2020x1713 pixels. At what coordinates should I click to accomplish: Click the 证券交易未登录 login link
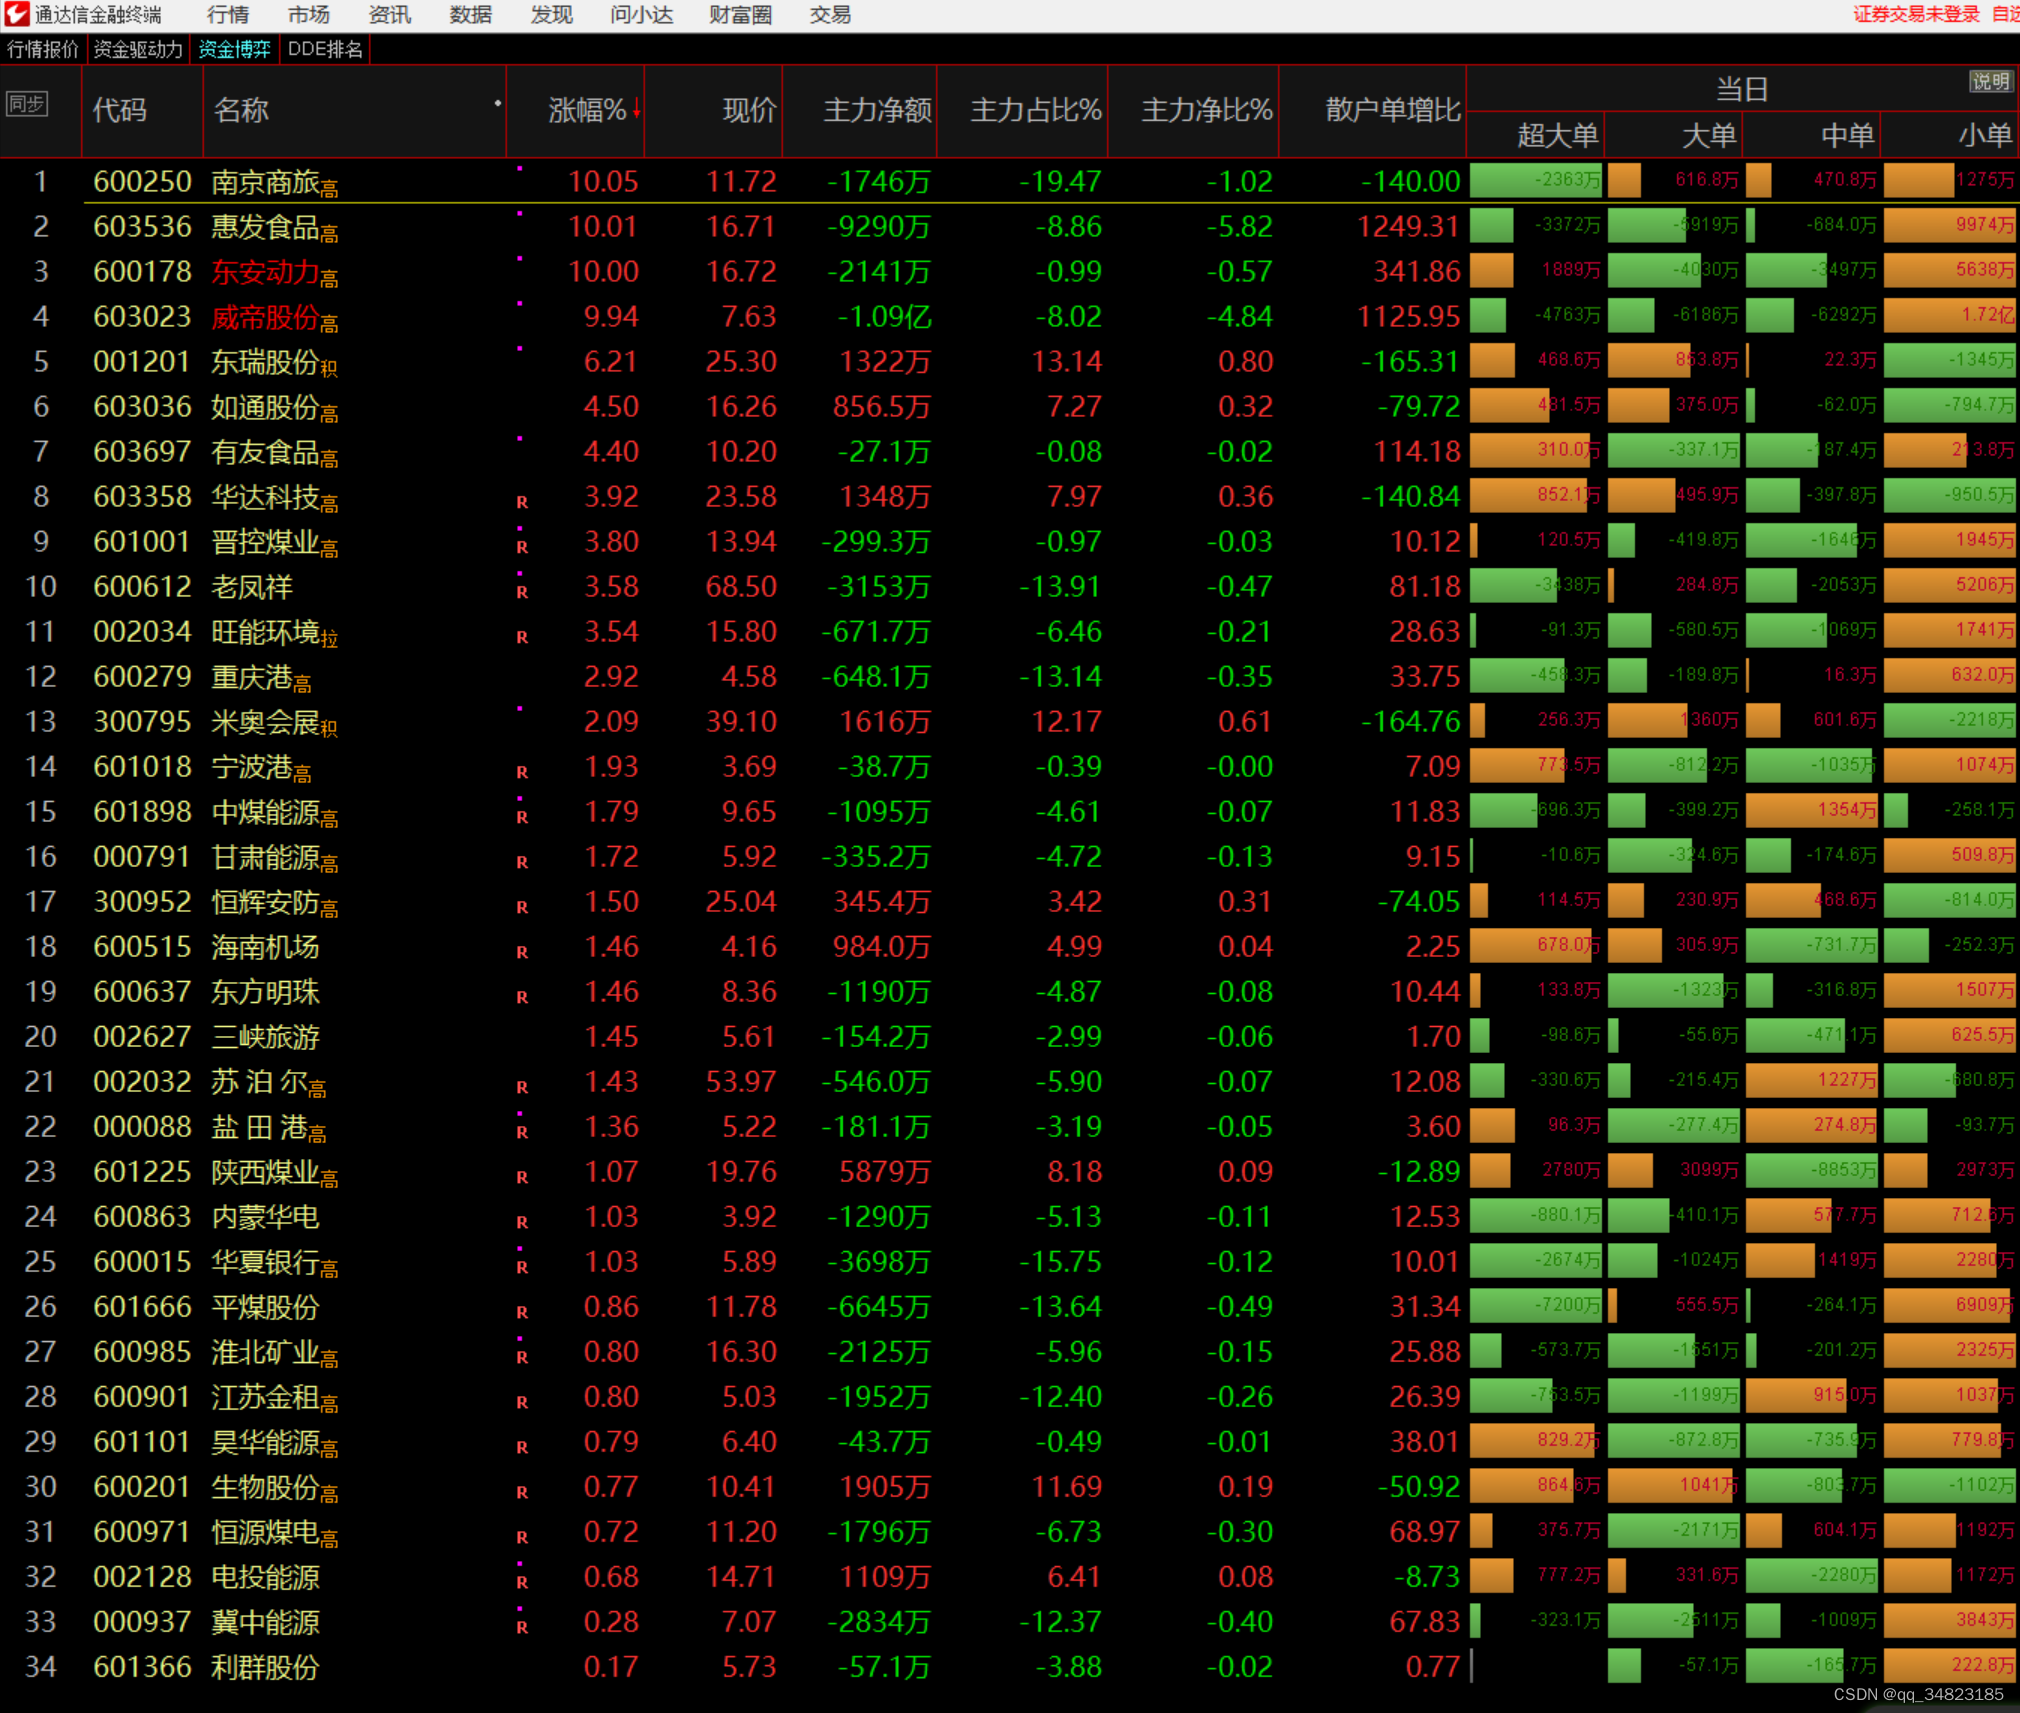1915,14
